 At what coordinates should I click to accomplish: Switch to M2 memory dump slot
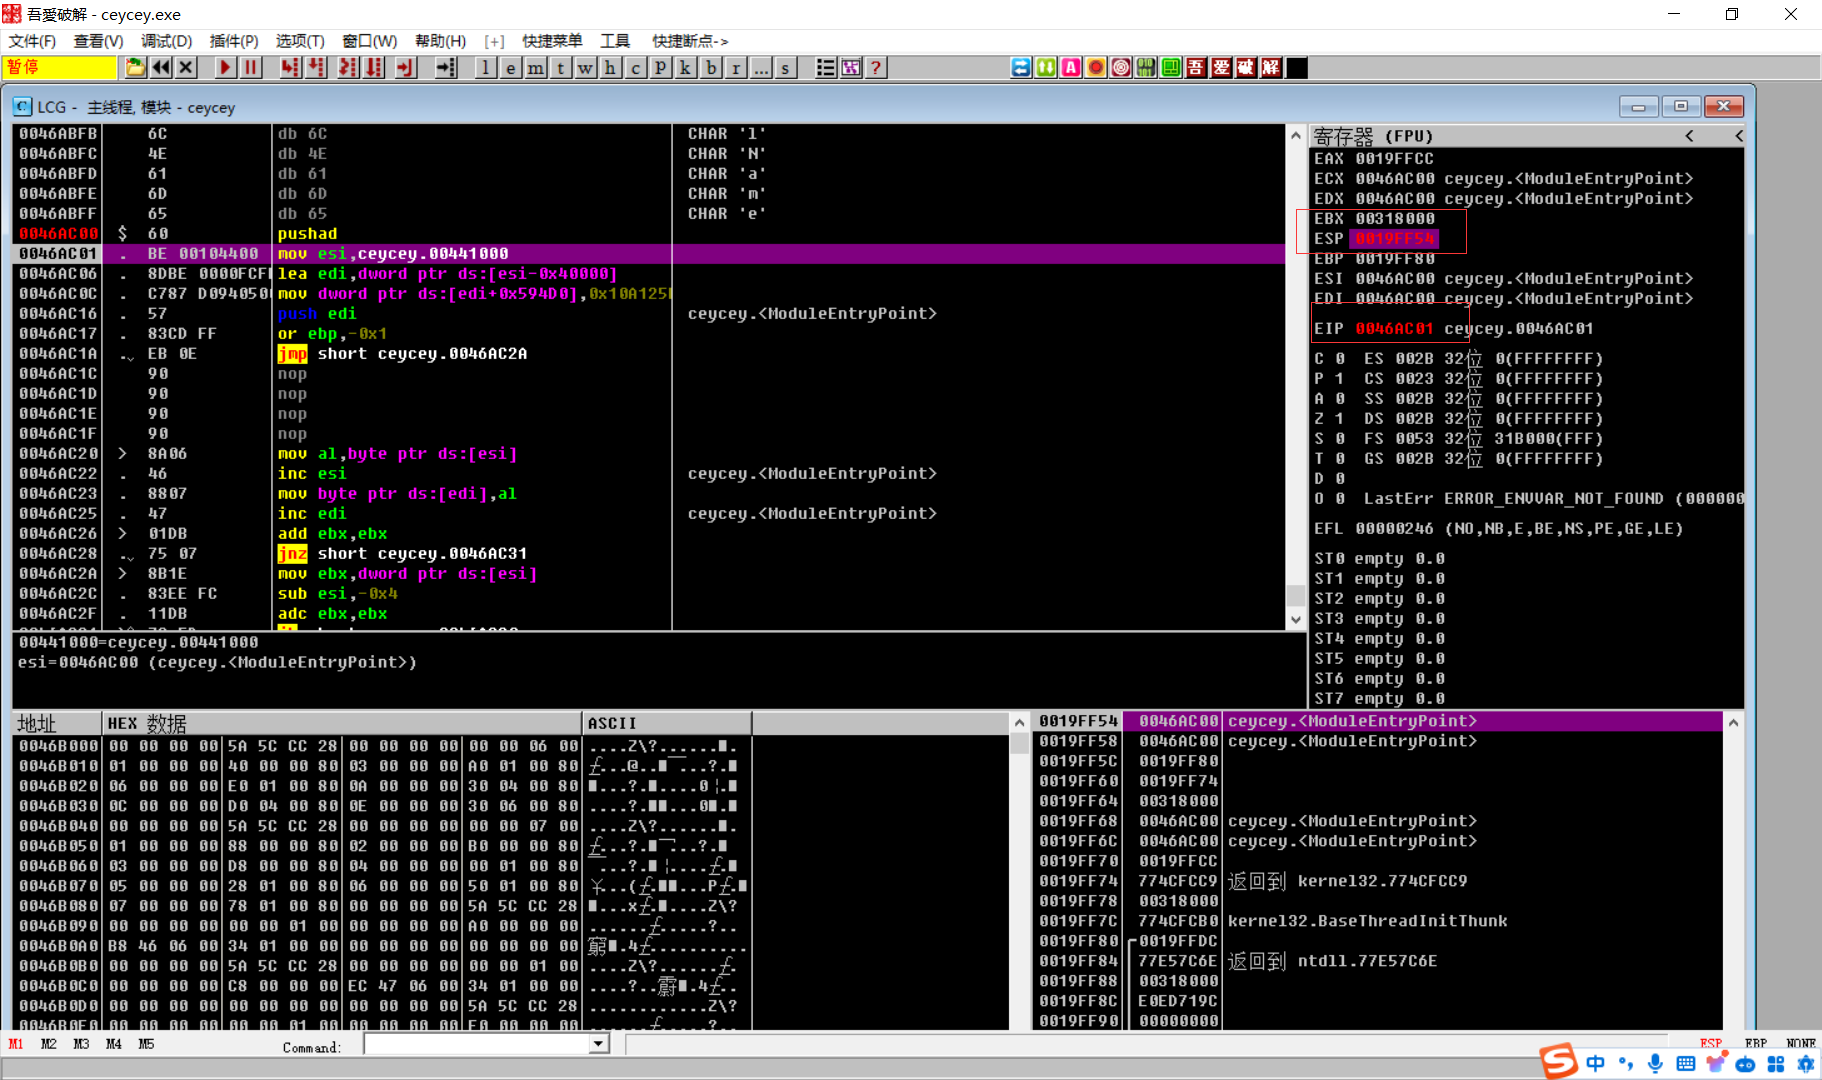[48, 1044]
